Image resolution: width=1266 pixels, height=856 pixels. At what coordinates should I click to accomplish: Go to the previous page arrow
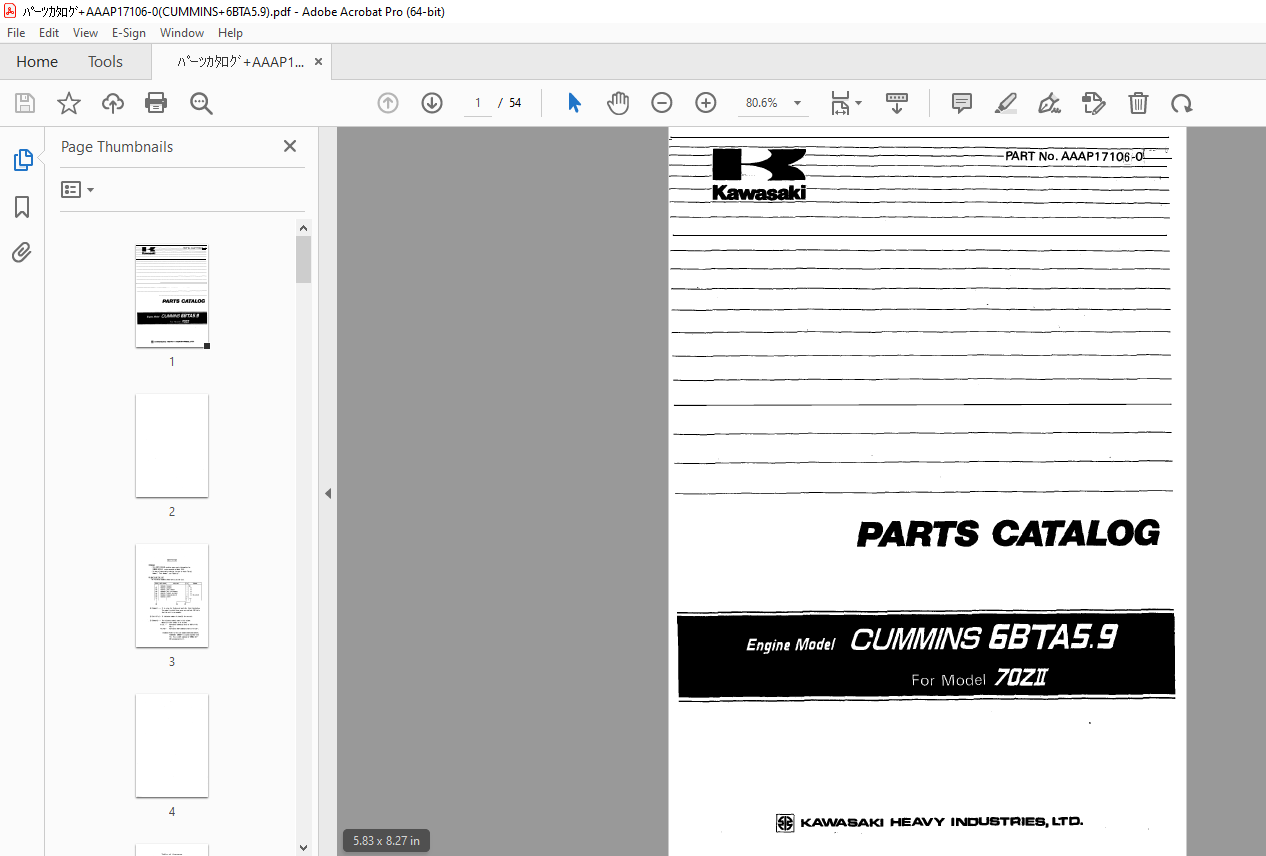tap(388, 103)
